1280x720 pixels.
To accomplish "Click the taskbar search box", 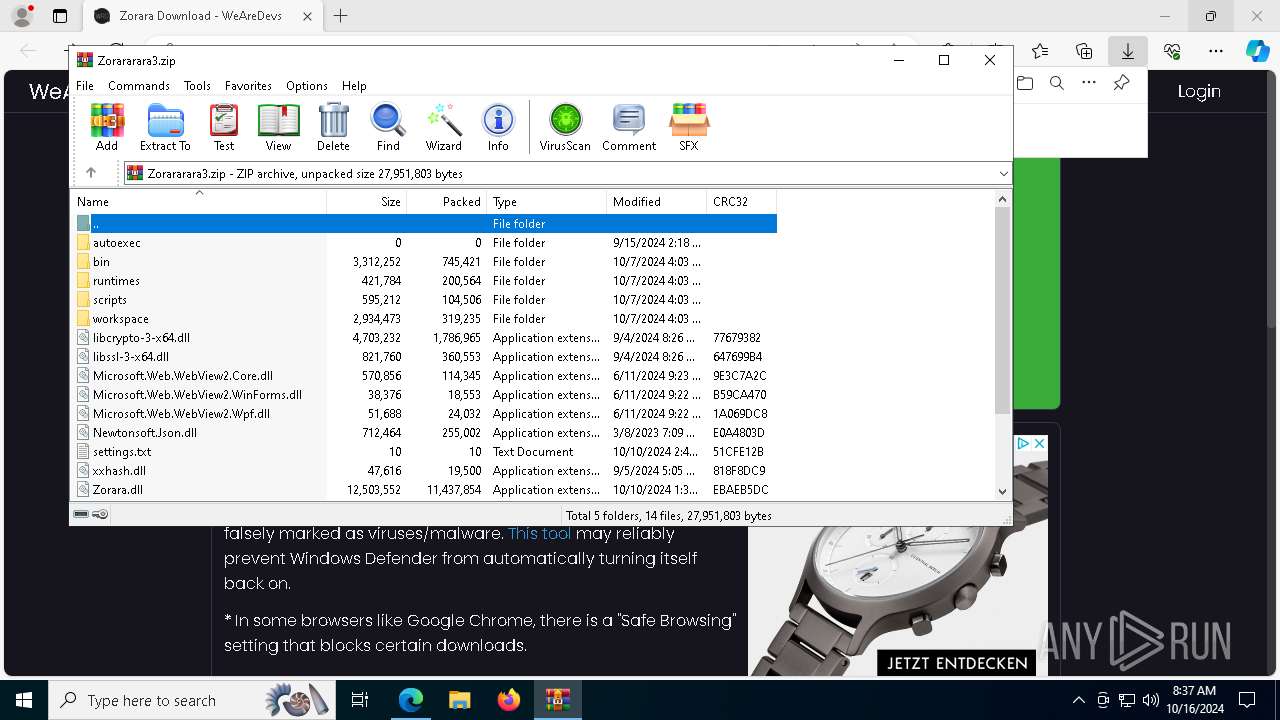I will point(192,700).
